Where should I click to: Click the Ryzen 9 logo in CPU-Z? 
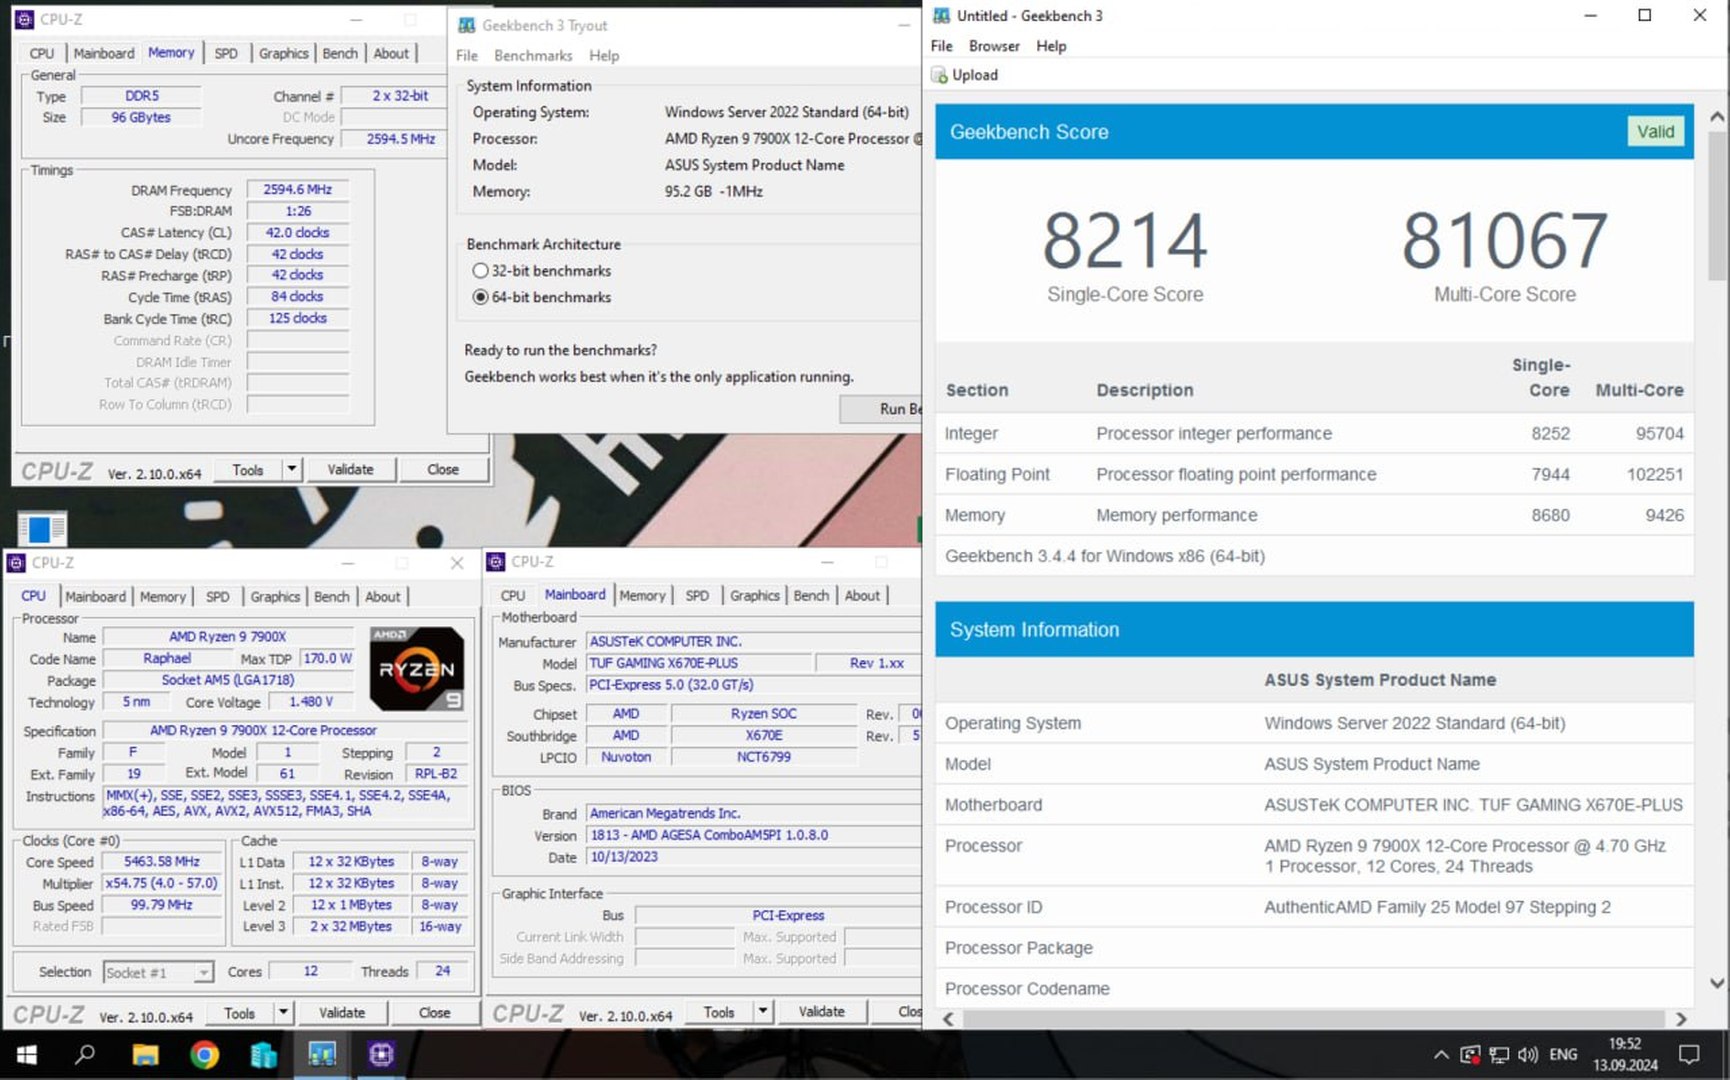pos(417,668)
